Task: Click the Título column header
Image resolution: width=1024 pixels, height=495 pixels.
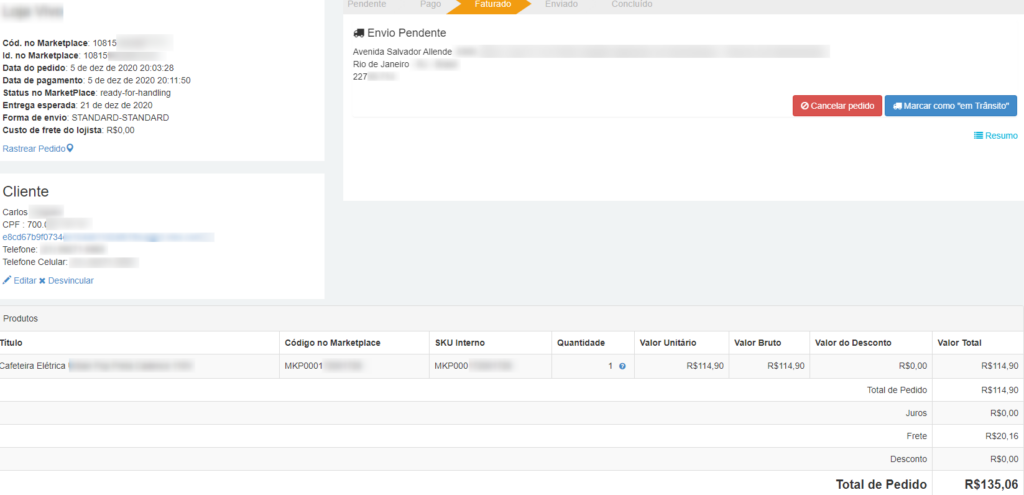Action: click(x=12, y=343)
